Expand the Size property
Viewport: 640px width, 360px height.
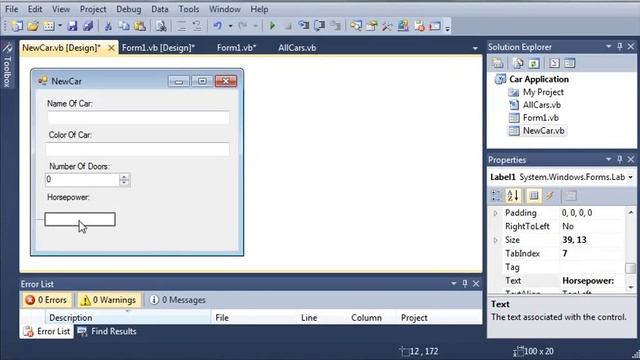coord(496,240)
